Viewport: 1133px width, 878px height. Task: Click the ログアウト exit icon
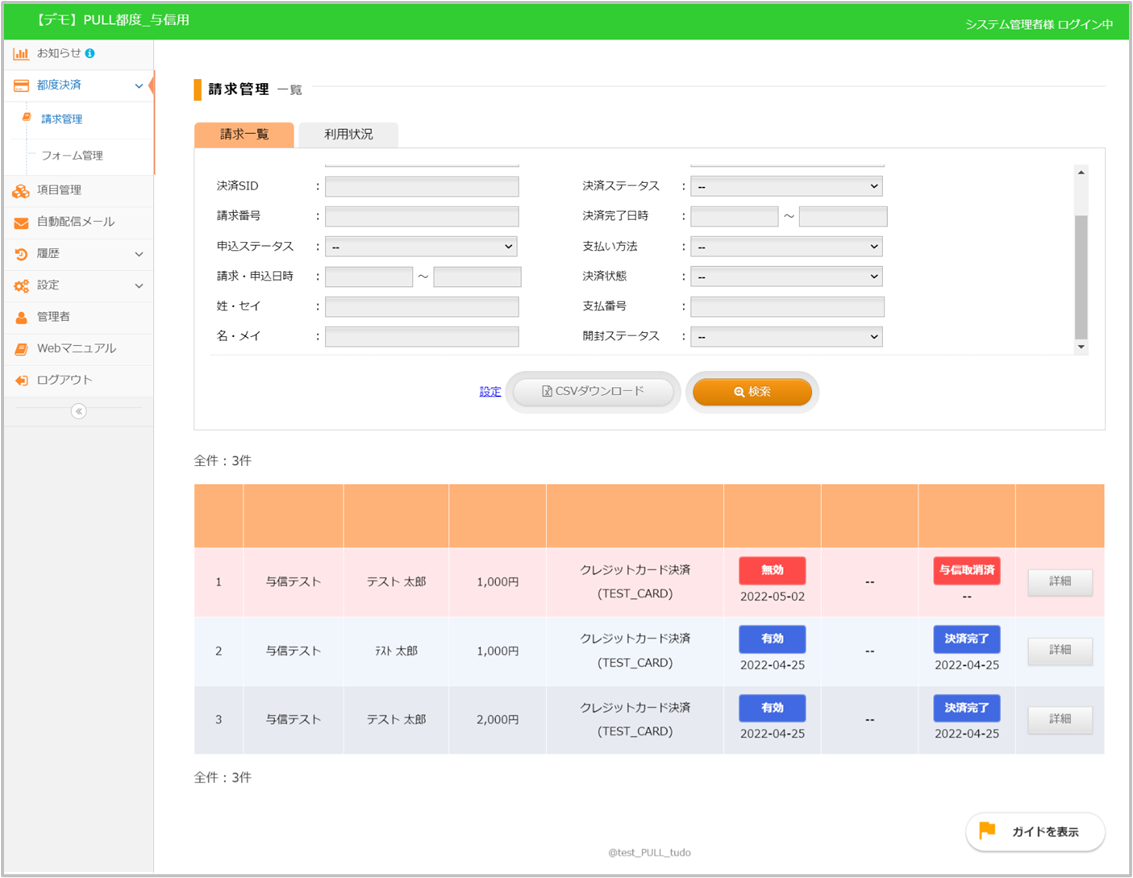tap(21, 381)
